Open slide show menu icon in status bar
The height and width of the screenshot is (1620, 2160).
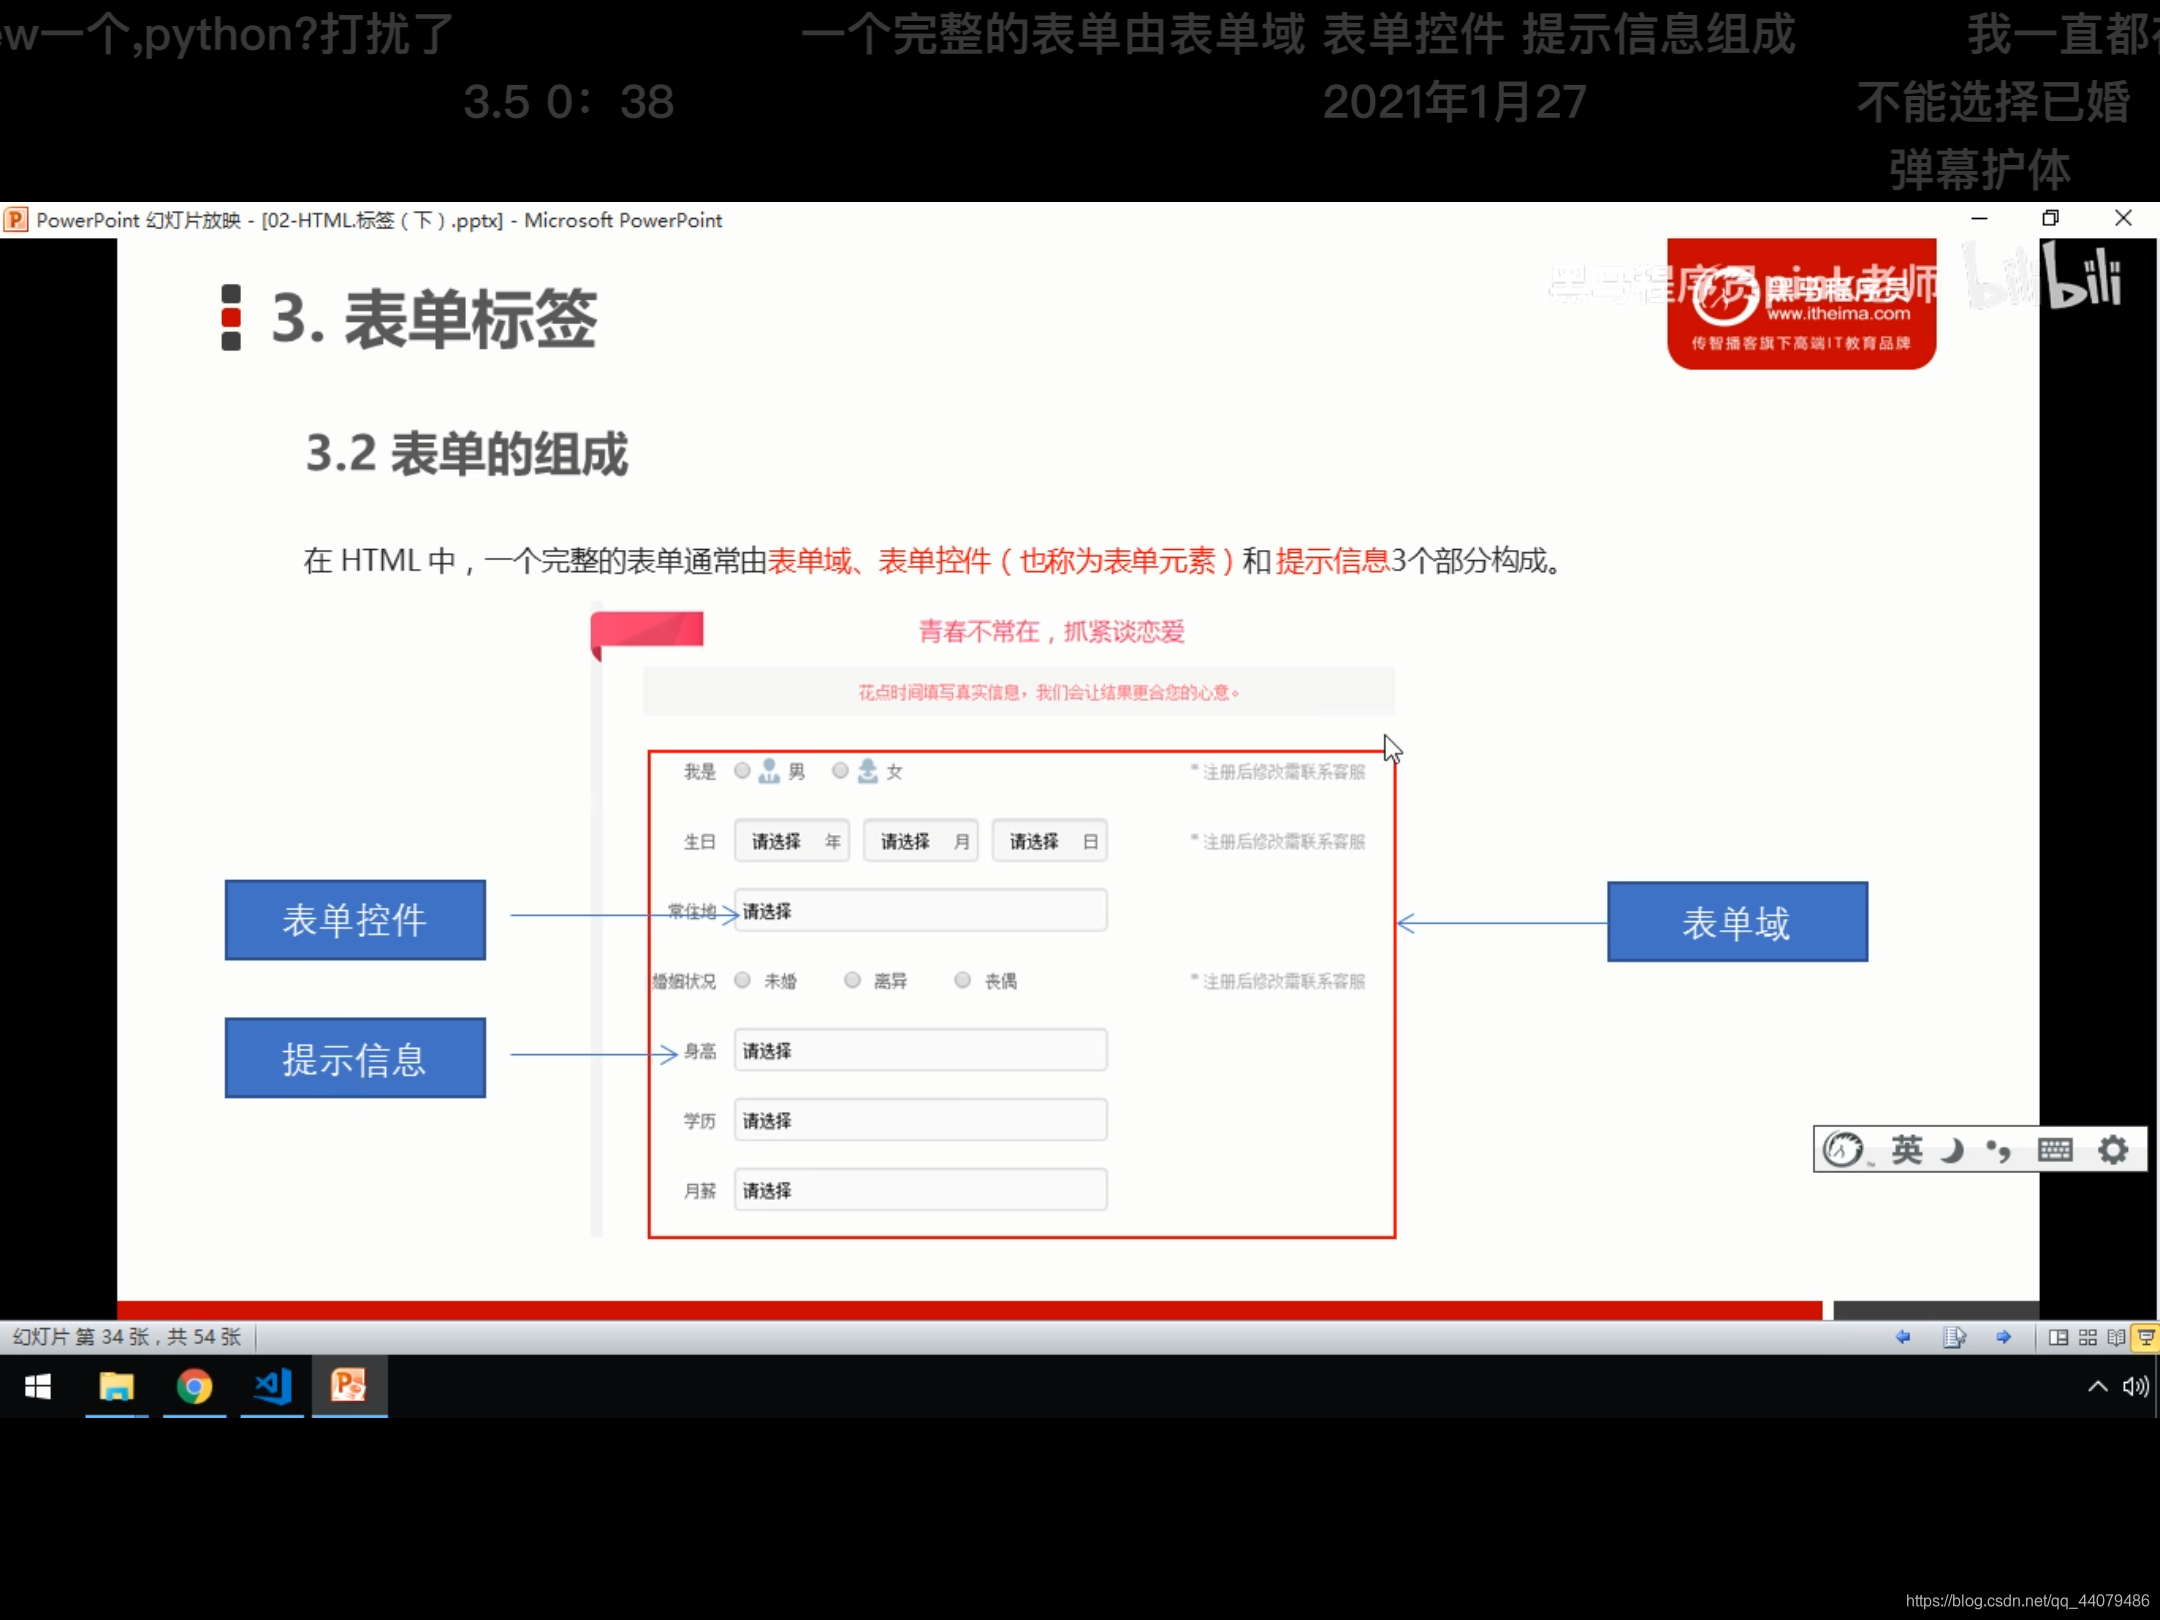coord(1954,1337)
